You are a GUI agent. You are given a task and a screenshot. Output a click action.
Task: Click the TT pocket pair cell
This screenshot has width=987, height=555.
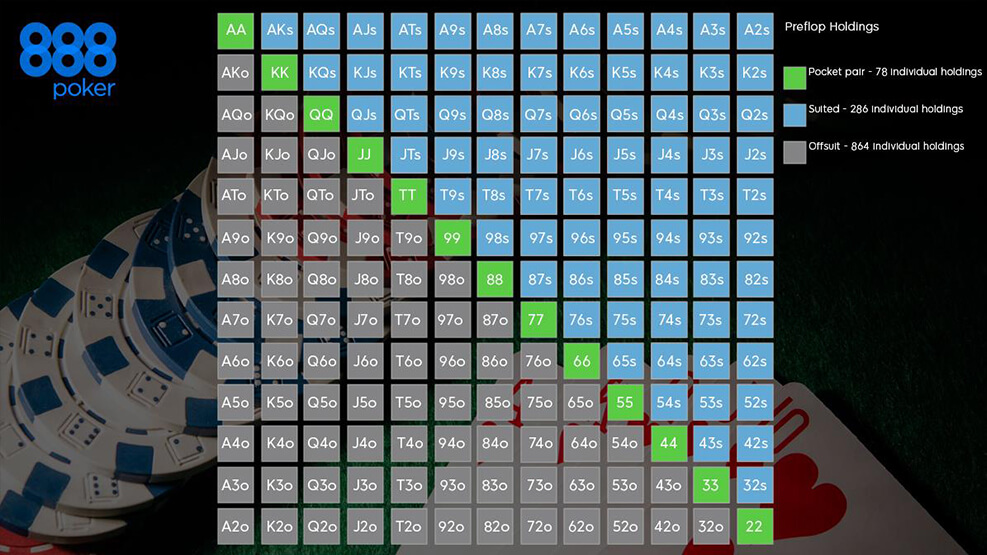pyautogui.click(x=409, y=196)
